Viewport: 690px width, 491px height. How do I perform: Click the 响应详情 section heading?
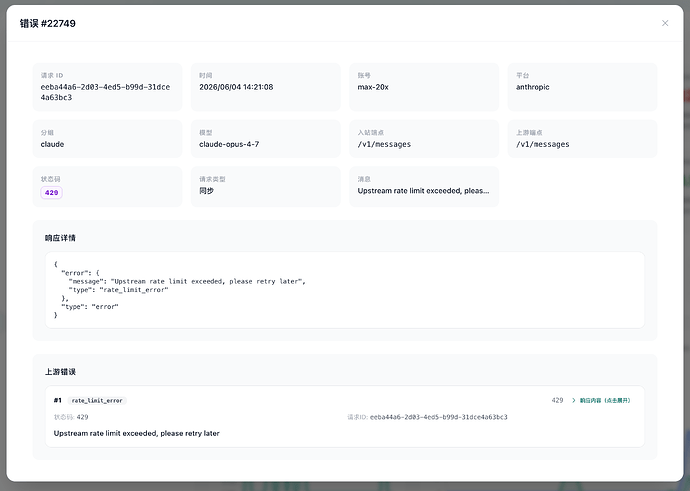(x=60, y=238)
